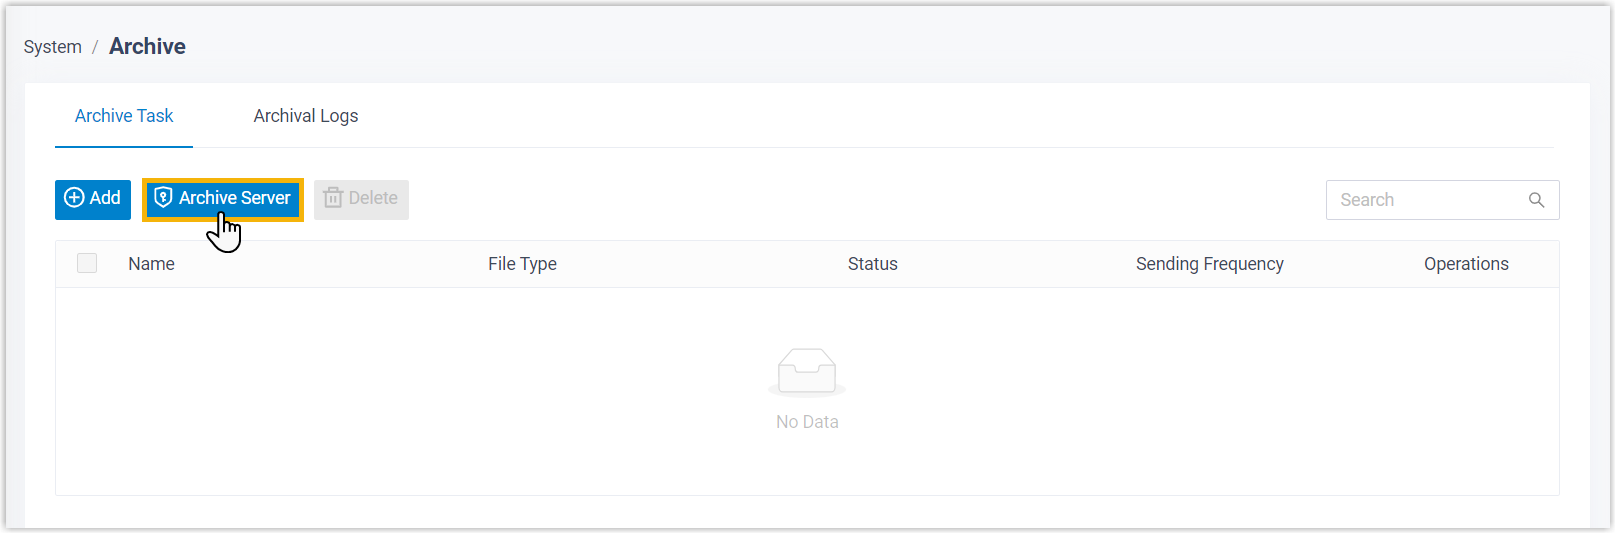Click the magnifying glass search icon

click(1536, 200)
